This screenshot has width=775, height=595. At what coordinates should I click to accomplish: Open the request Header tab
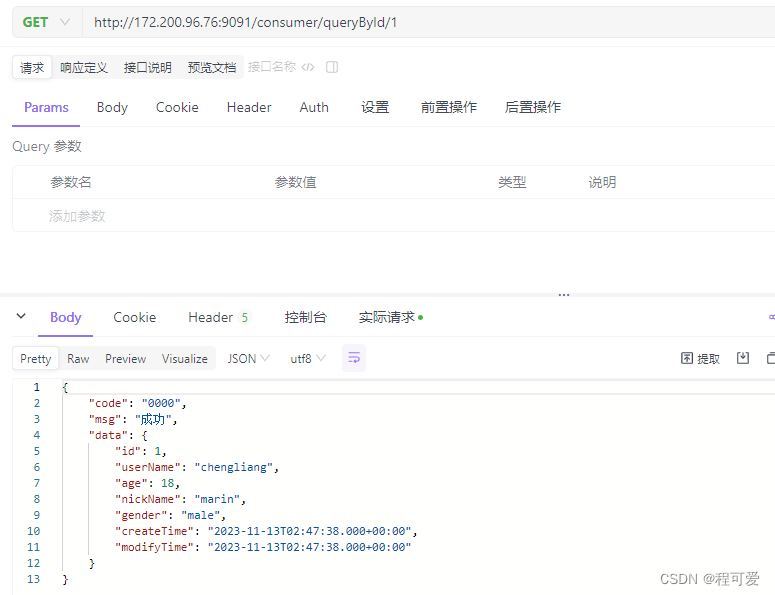249,107
